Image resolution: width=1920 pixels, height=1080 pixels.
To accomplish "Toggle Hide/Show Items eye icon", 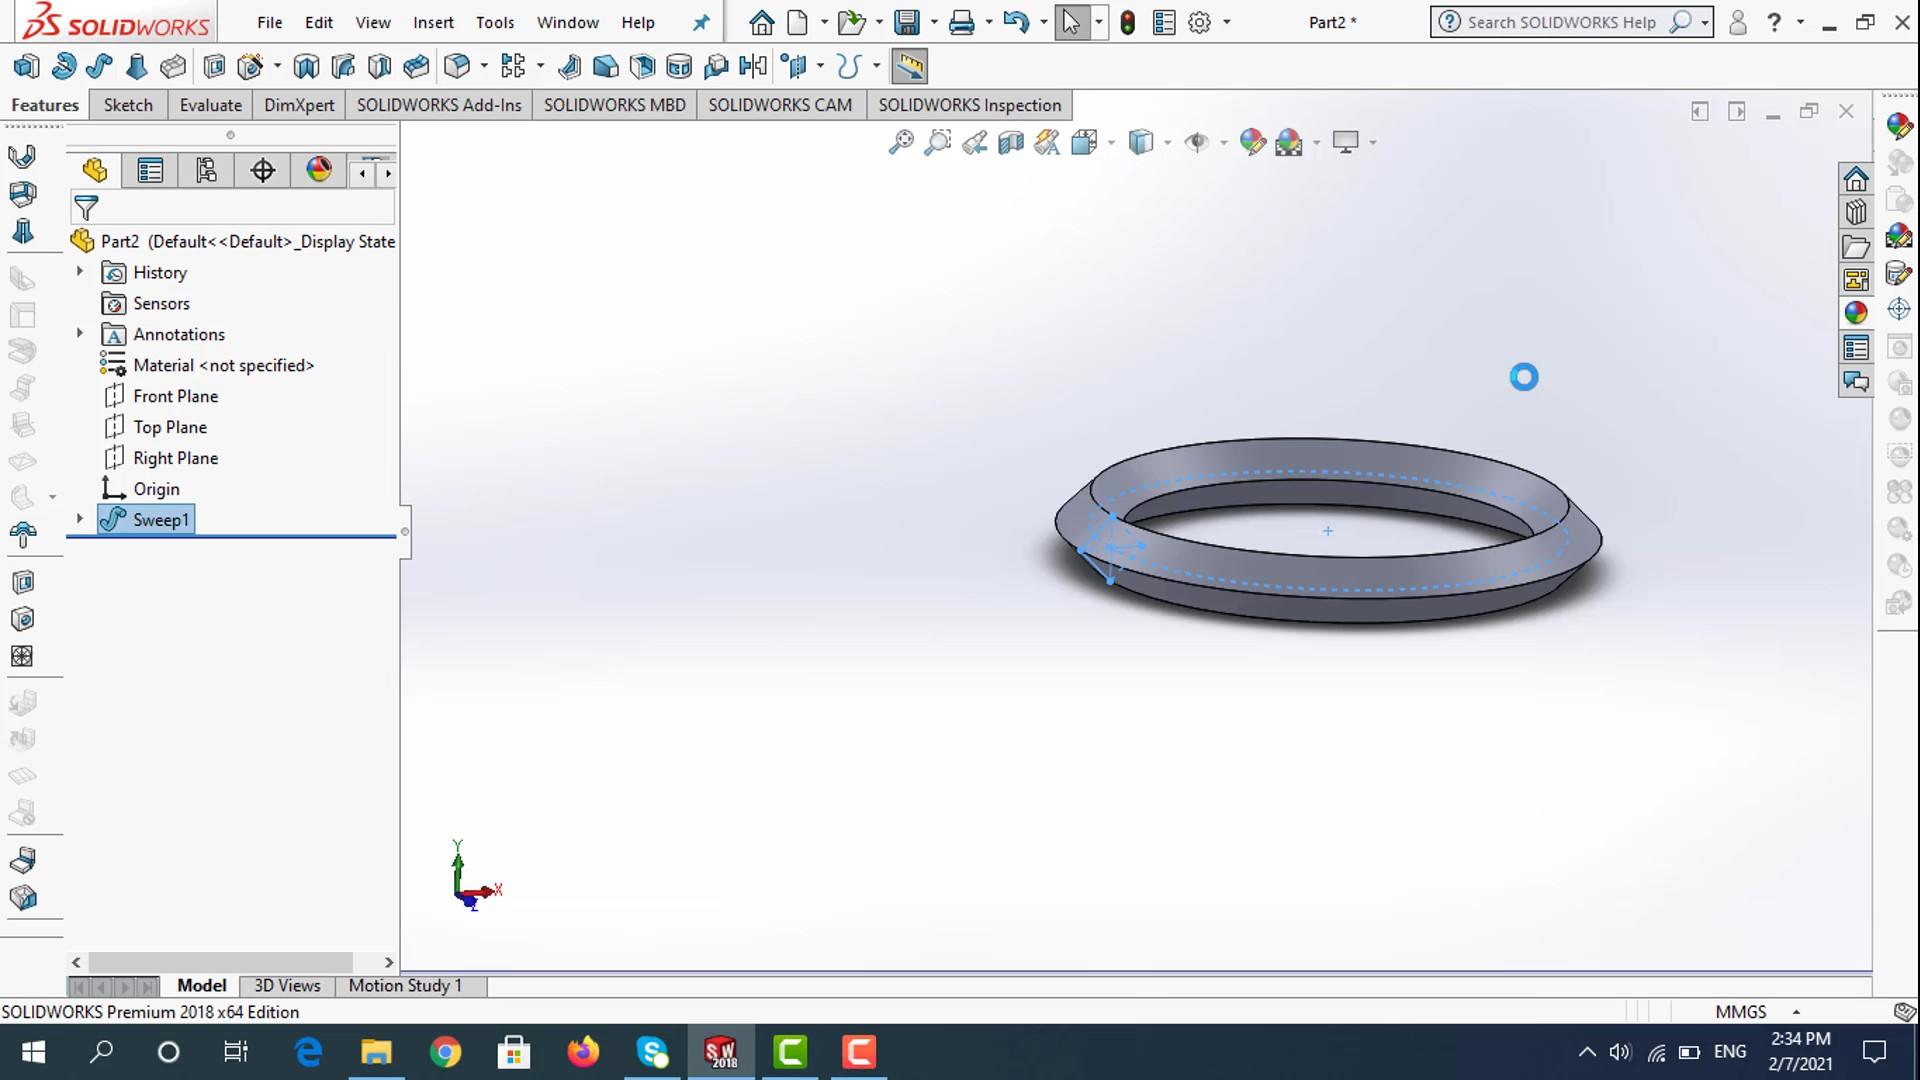I will pos(1196,142).
